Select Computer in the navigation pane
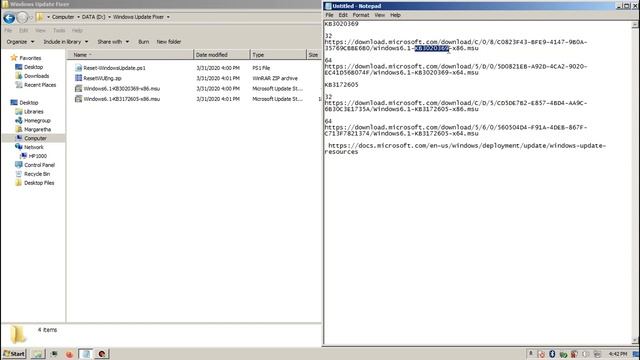 pyautogui.click(x=35, y=138)
